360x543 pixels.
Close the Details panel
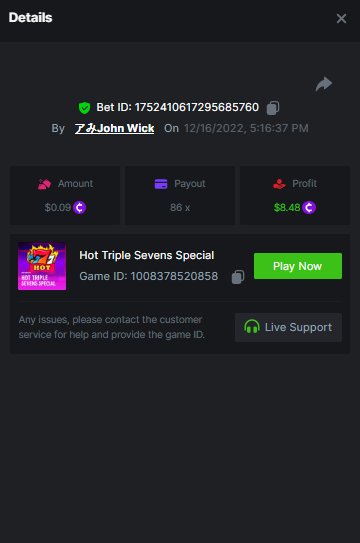[x=341, y=18]
